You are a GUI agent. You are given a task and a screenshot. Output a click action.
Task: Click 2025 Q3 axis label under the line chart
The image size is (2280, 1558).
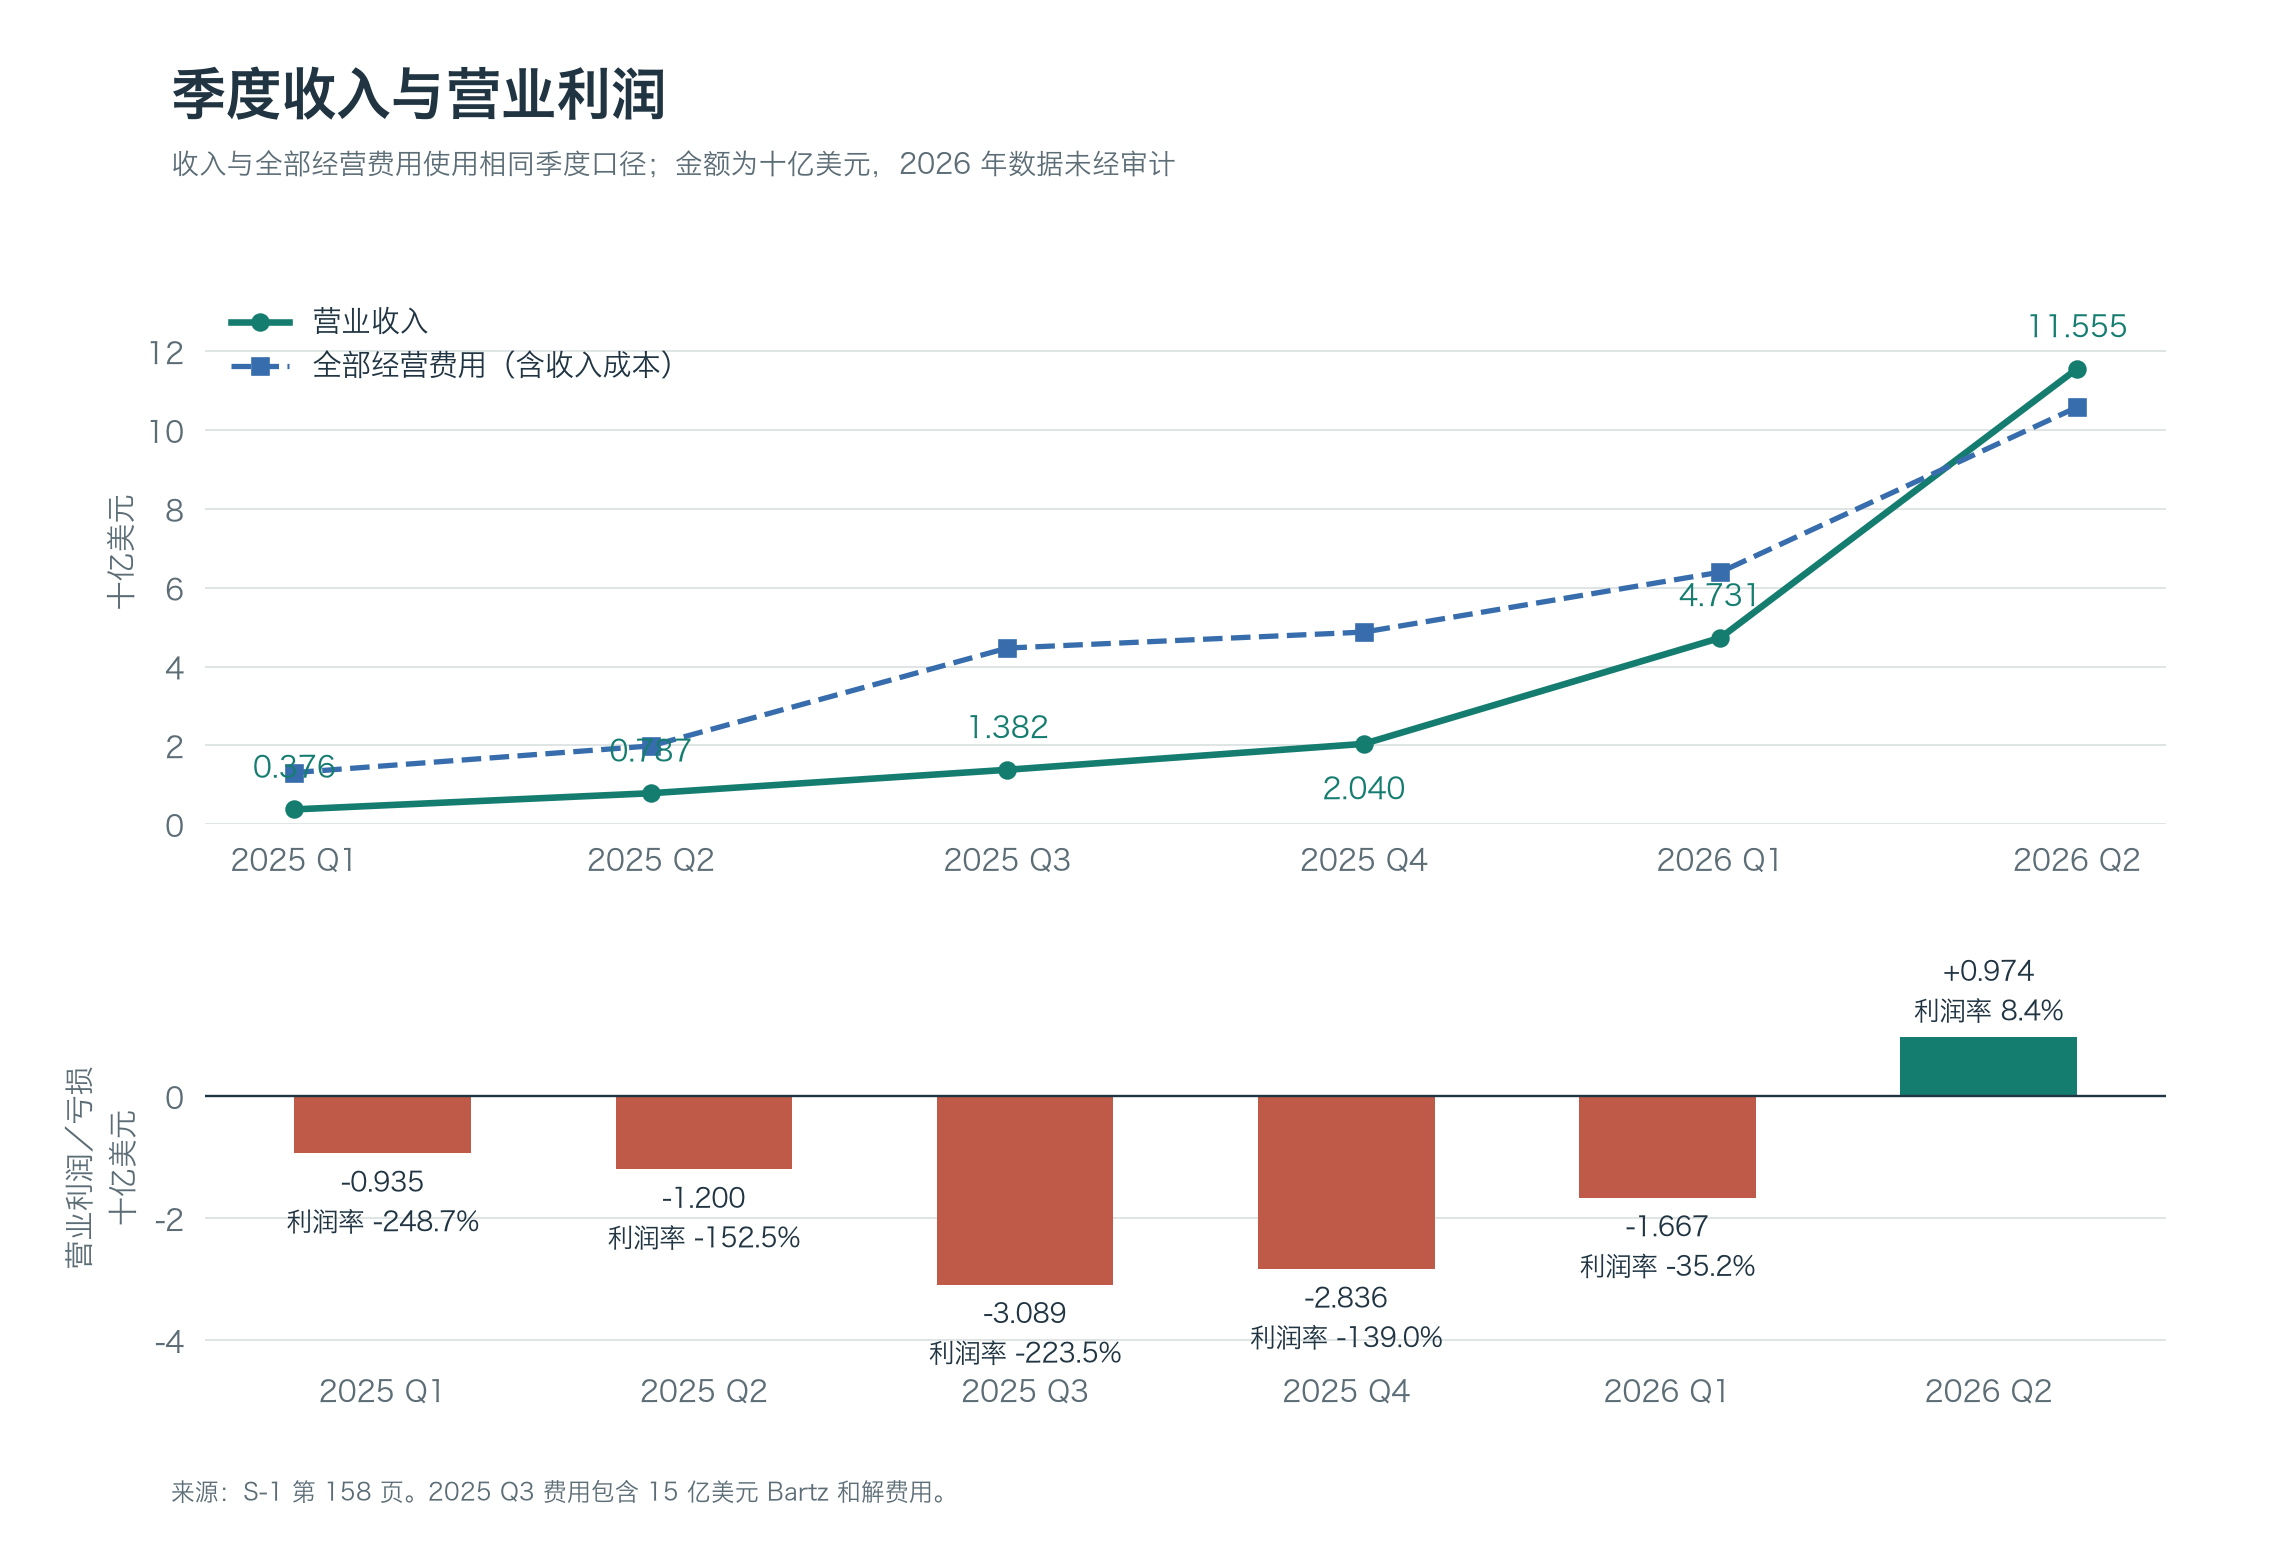click(x=1007, y=860)
